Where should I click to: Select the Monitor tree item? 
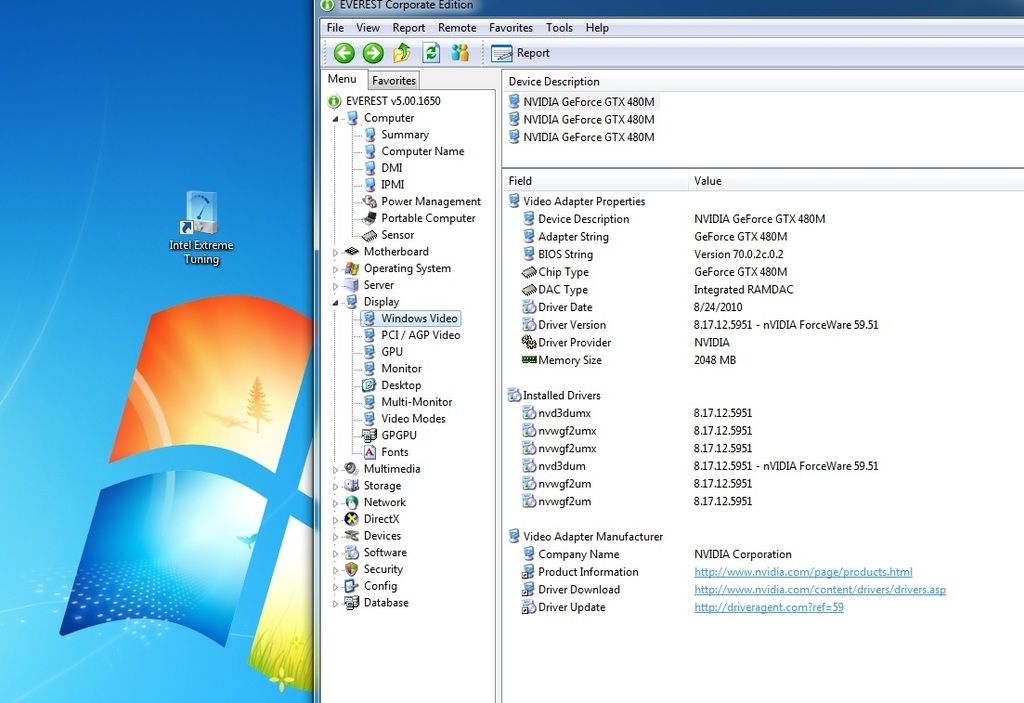[401, 368]
